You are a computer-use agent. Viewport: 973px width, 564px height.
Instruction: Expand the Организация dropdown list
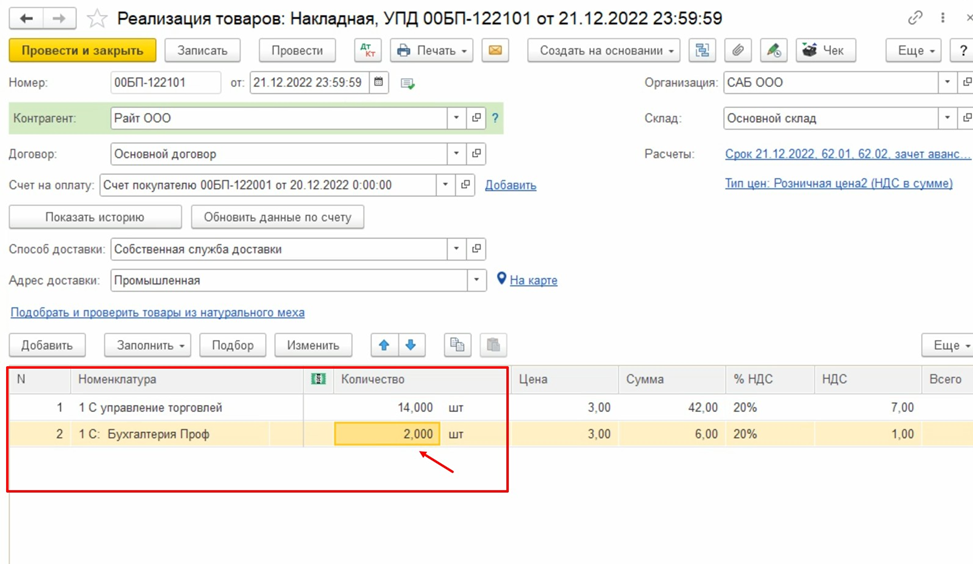pos(947,83)
